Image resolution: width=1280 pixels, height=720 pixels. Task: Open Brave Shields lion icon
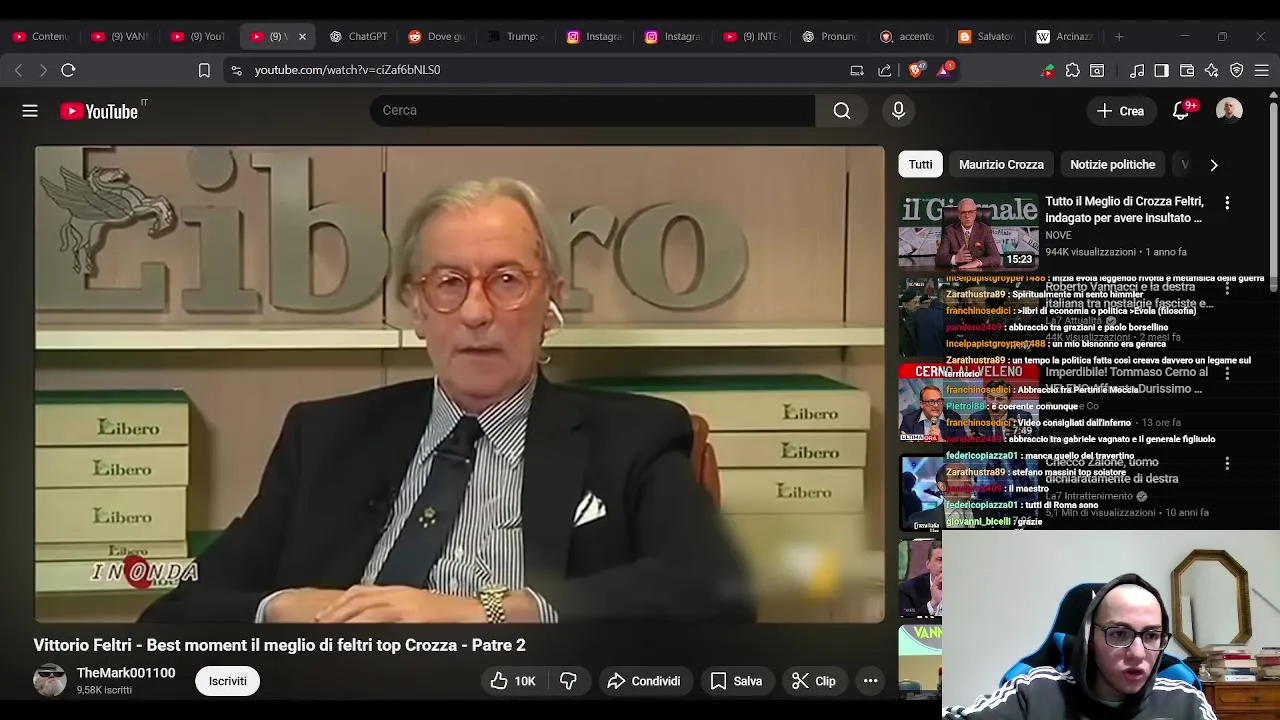point(916,70)
